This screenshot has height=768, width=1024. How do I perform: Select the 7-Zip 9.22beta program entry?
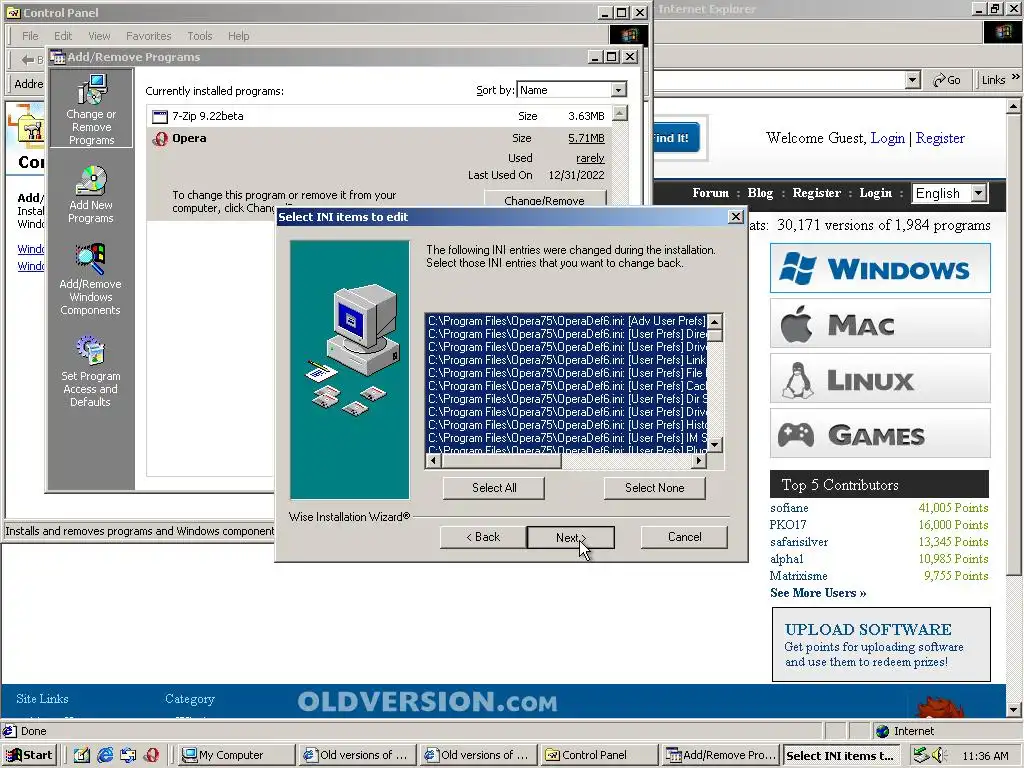379,116
